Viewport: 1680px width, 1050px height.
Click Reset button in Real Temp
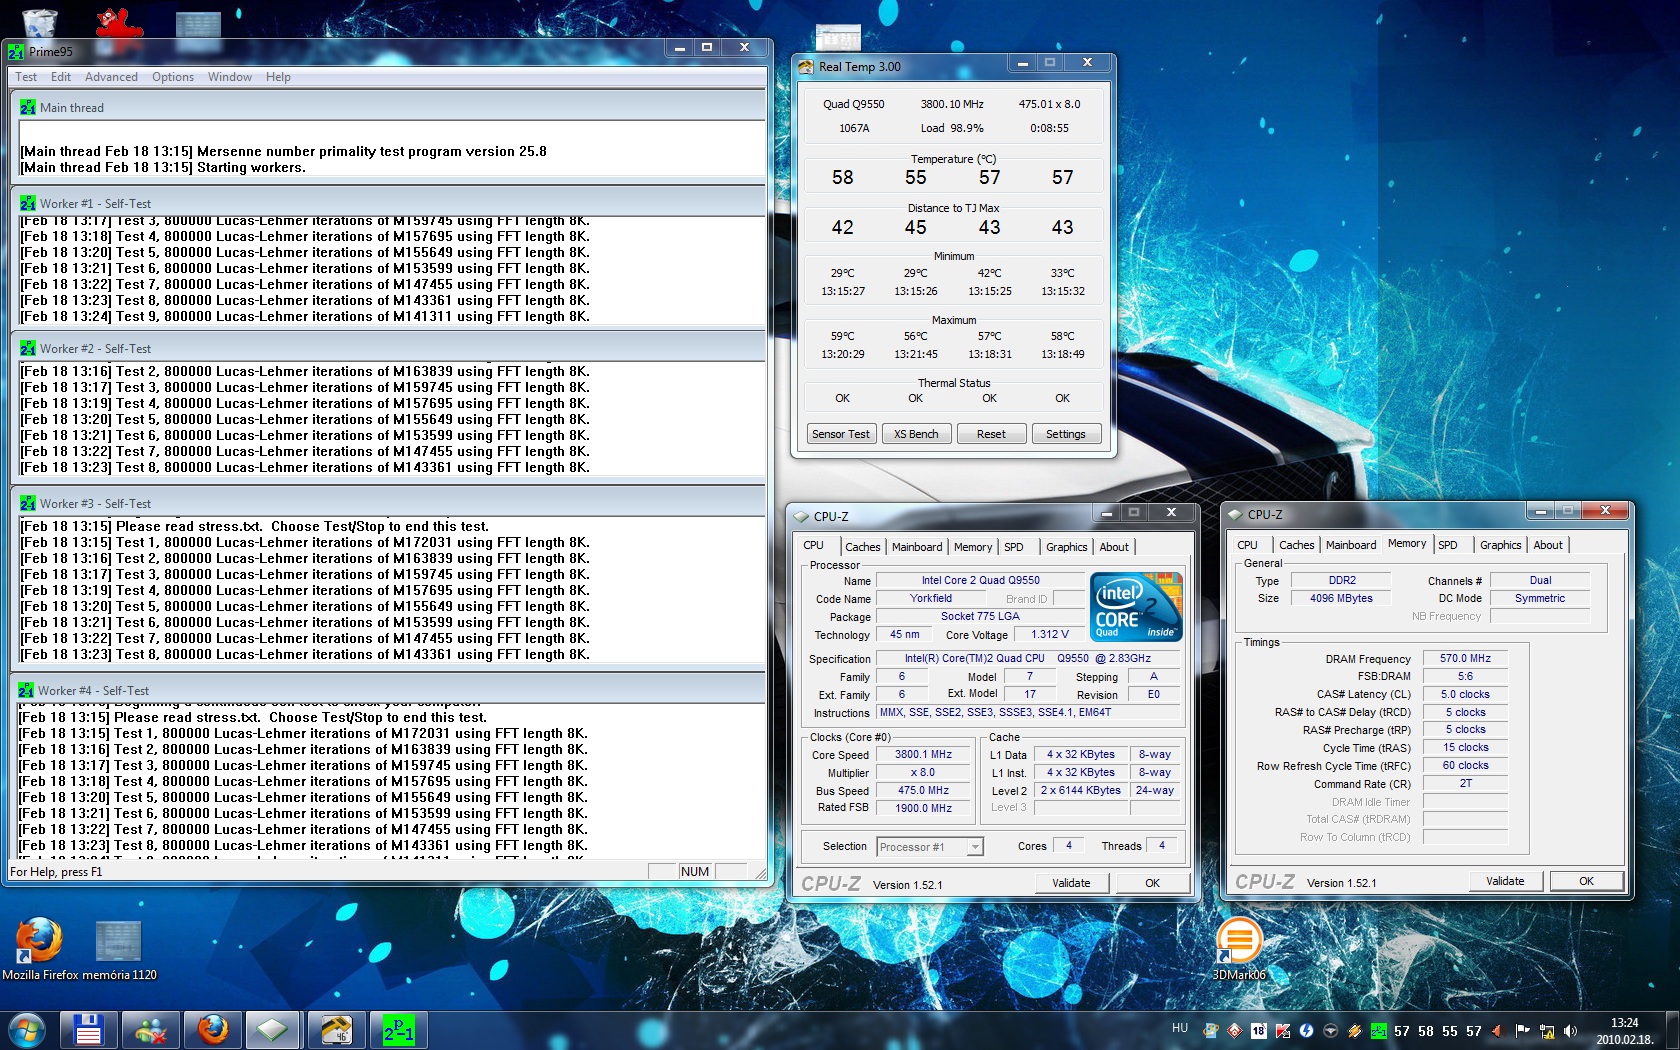click(991, 434)
